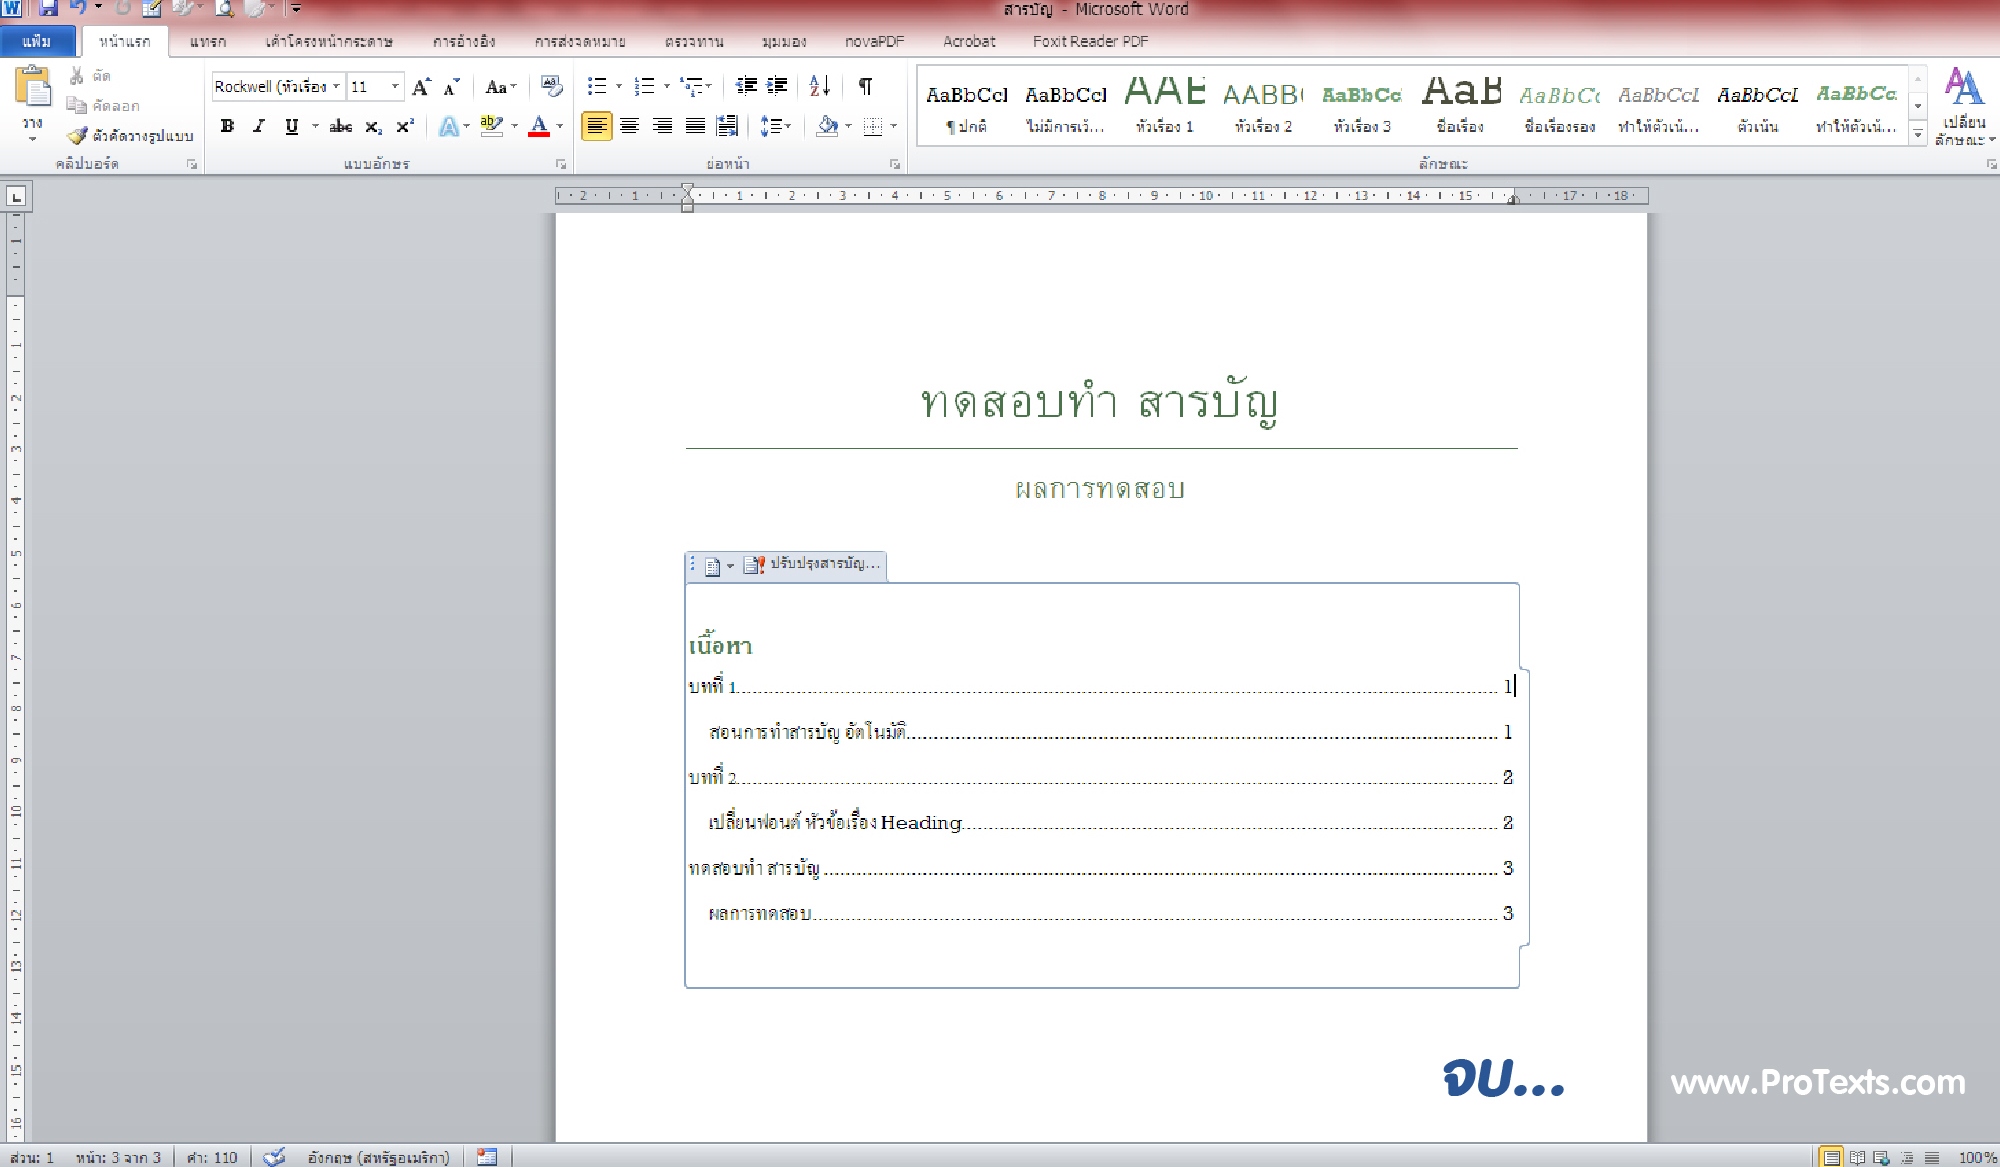The width and height of the screenshot is (2000, 1167).
Task: Open the File tab
Action: coord(37,41)
